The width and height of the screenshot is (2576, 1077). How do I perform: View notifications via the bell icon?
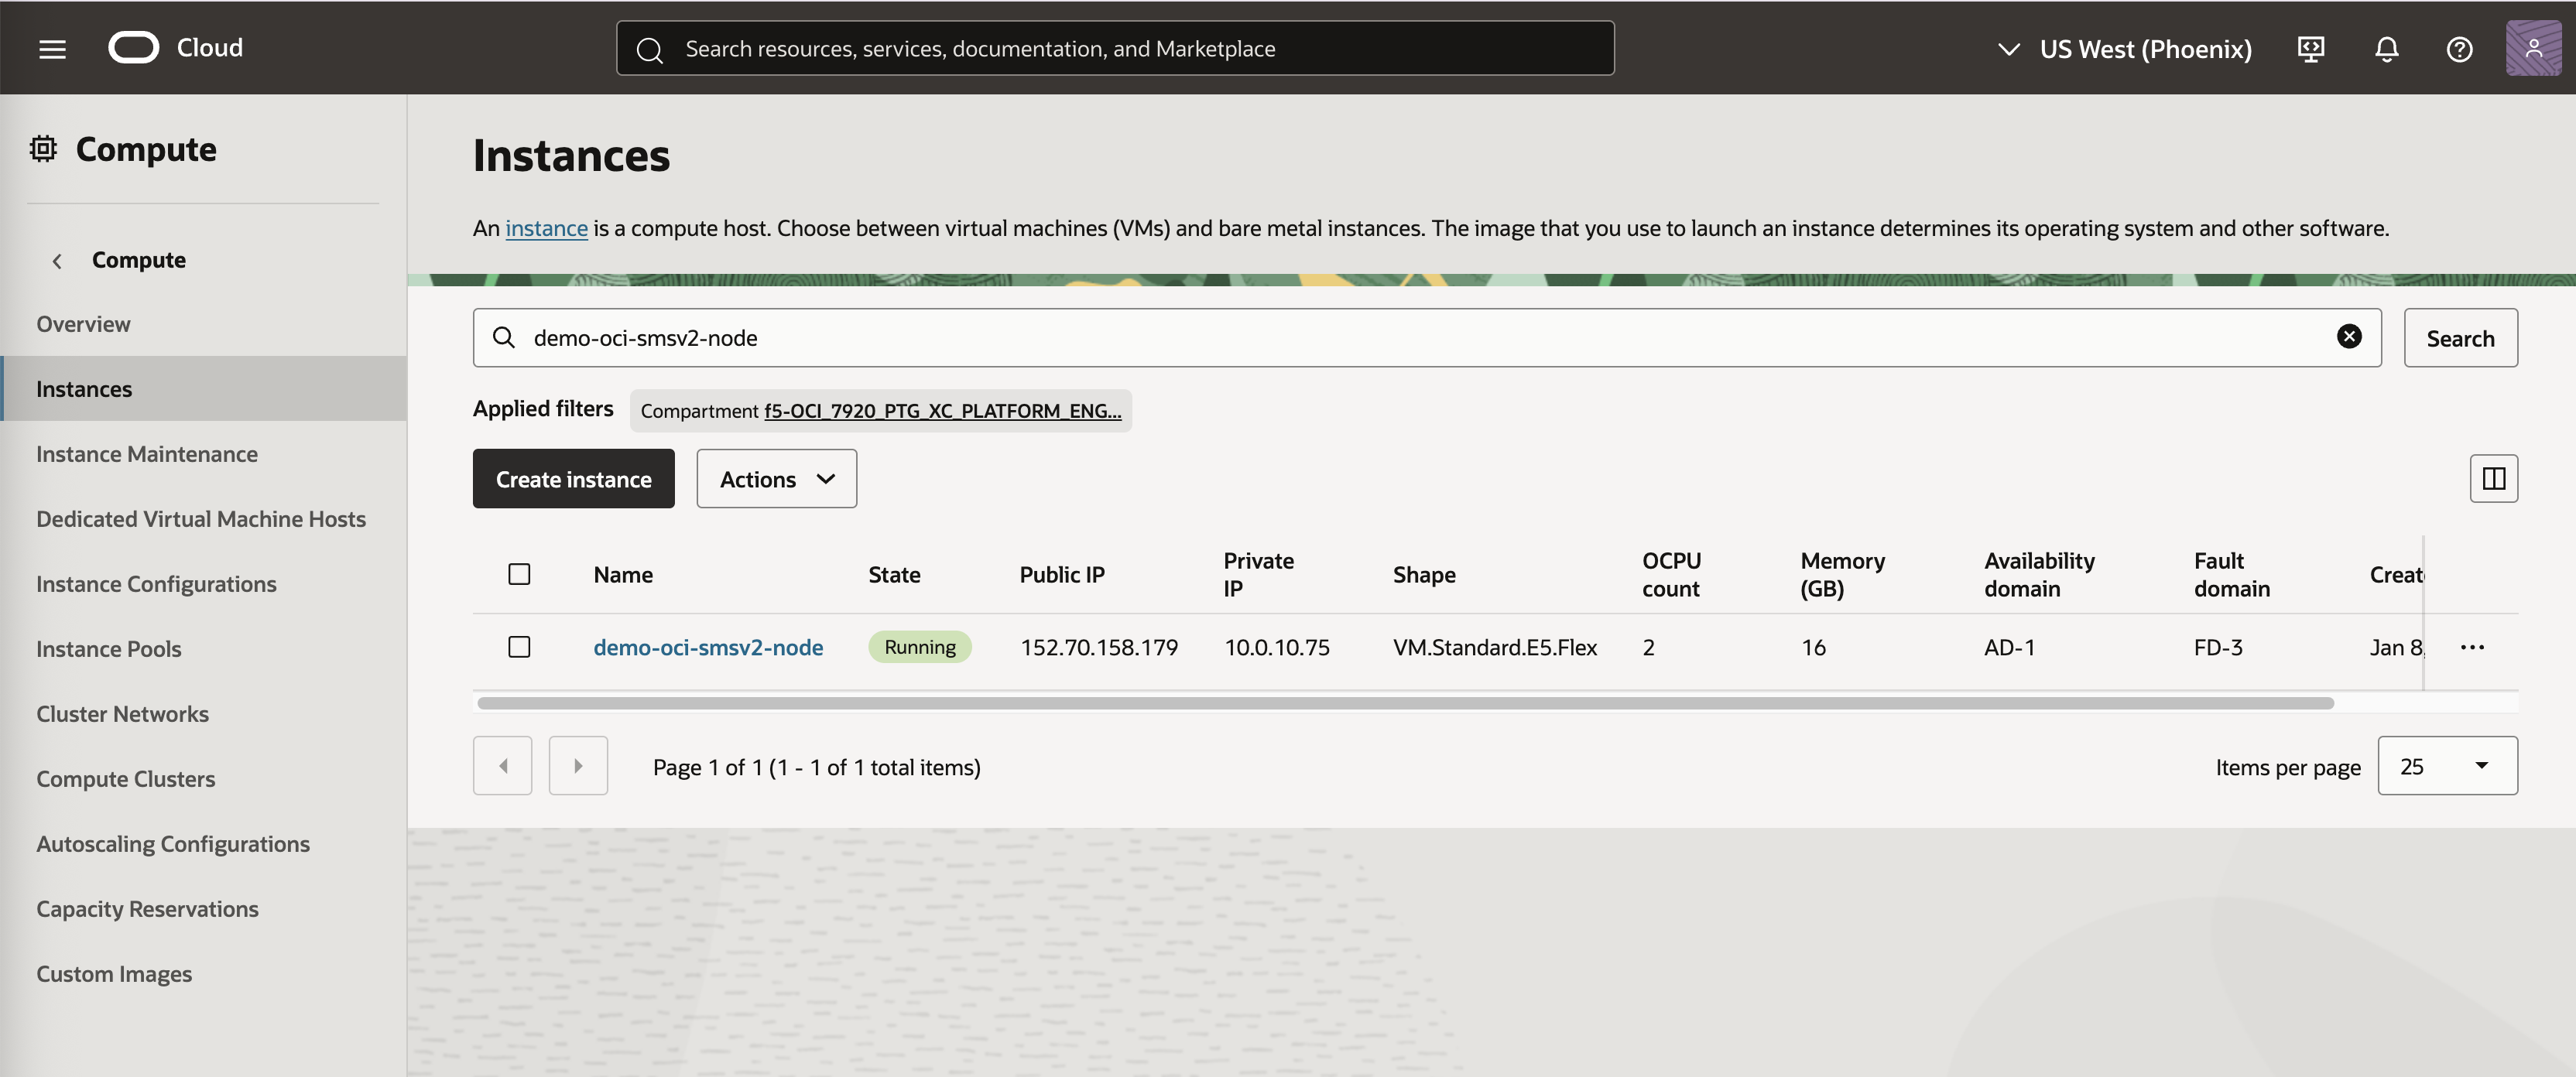pyautogui.click(x=2386, y=48)
